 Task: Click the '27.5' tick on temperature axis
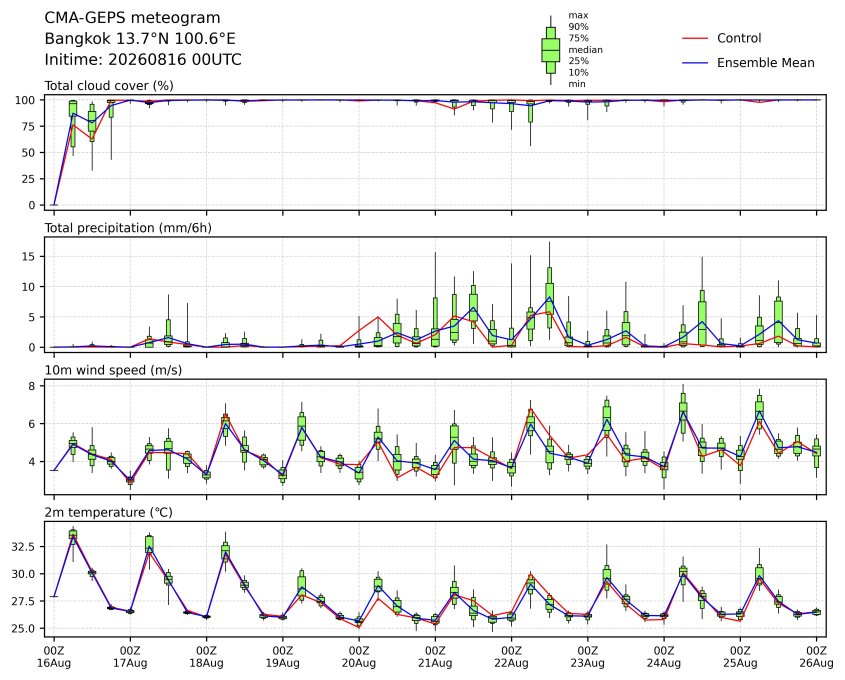click(x=24, y=601)
